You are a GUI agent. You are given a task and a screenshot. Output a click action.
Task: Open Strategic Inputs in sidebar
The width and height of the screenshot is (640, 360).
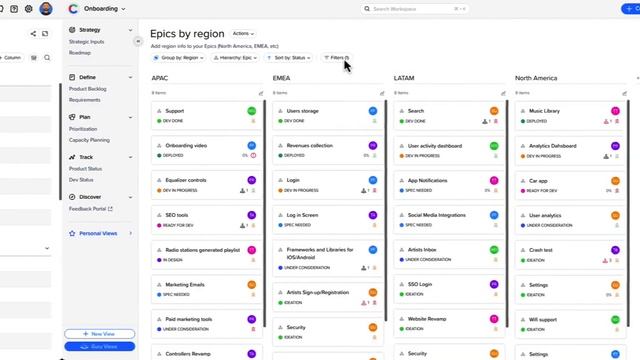(87, 42)
